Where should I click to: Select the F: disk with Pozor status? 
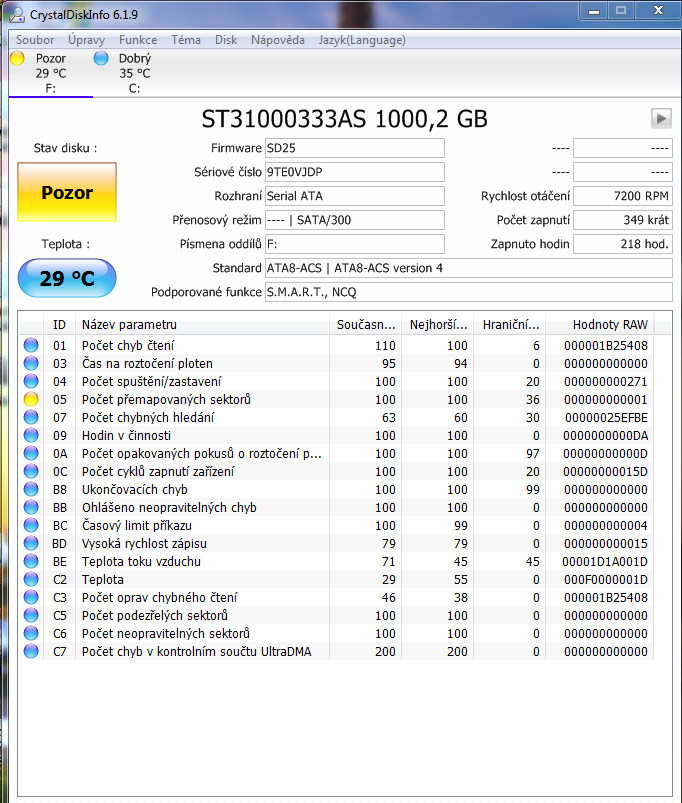coord(51,73)
